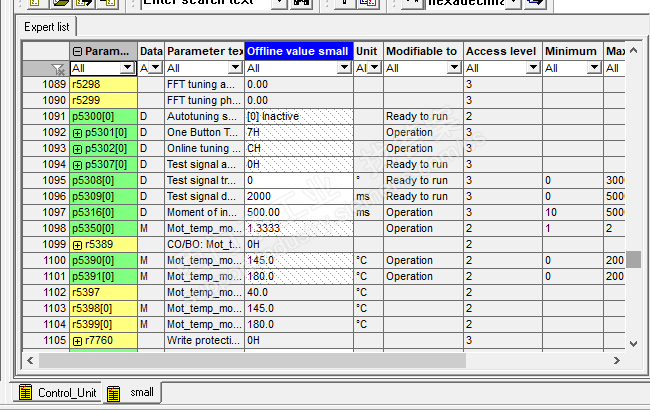Expand parameter p5301[0] indices

(78, 133)
